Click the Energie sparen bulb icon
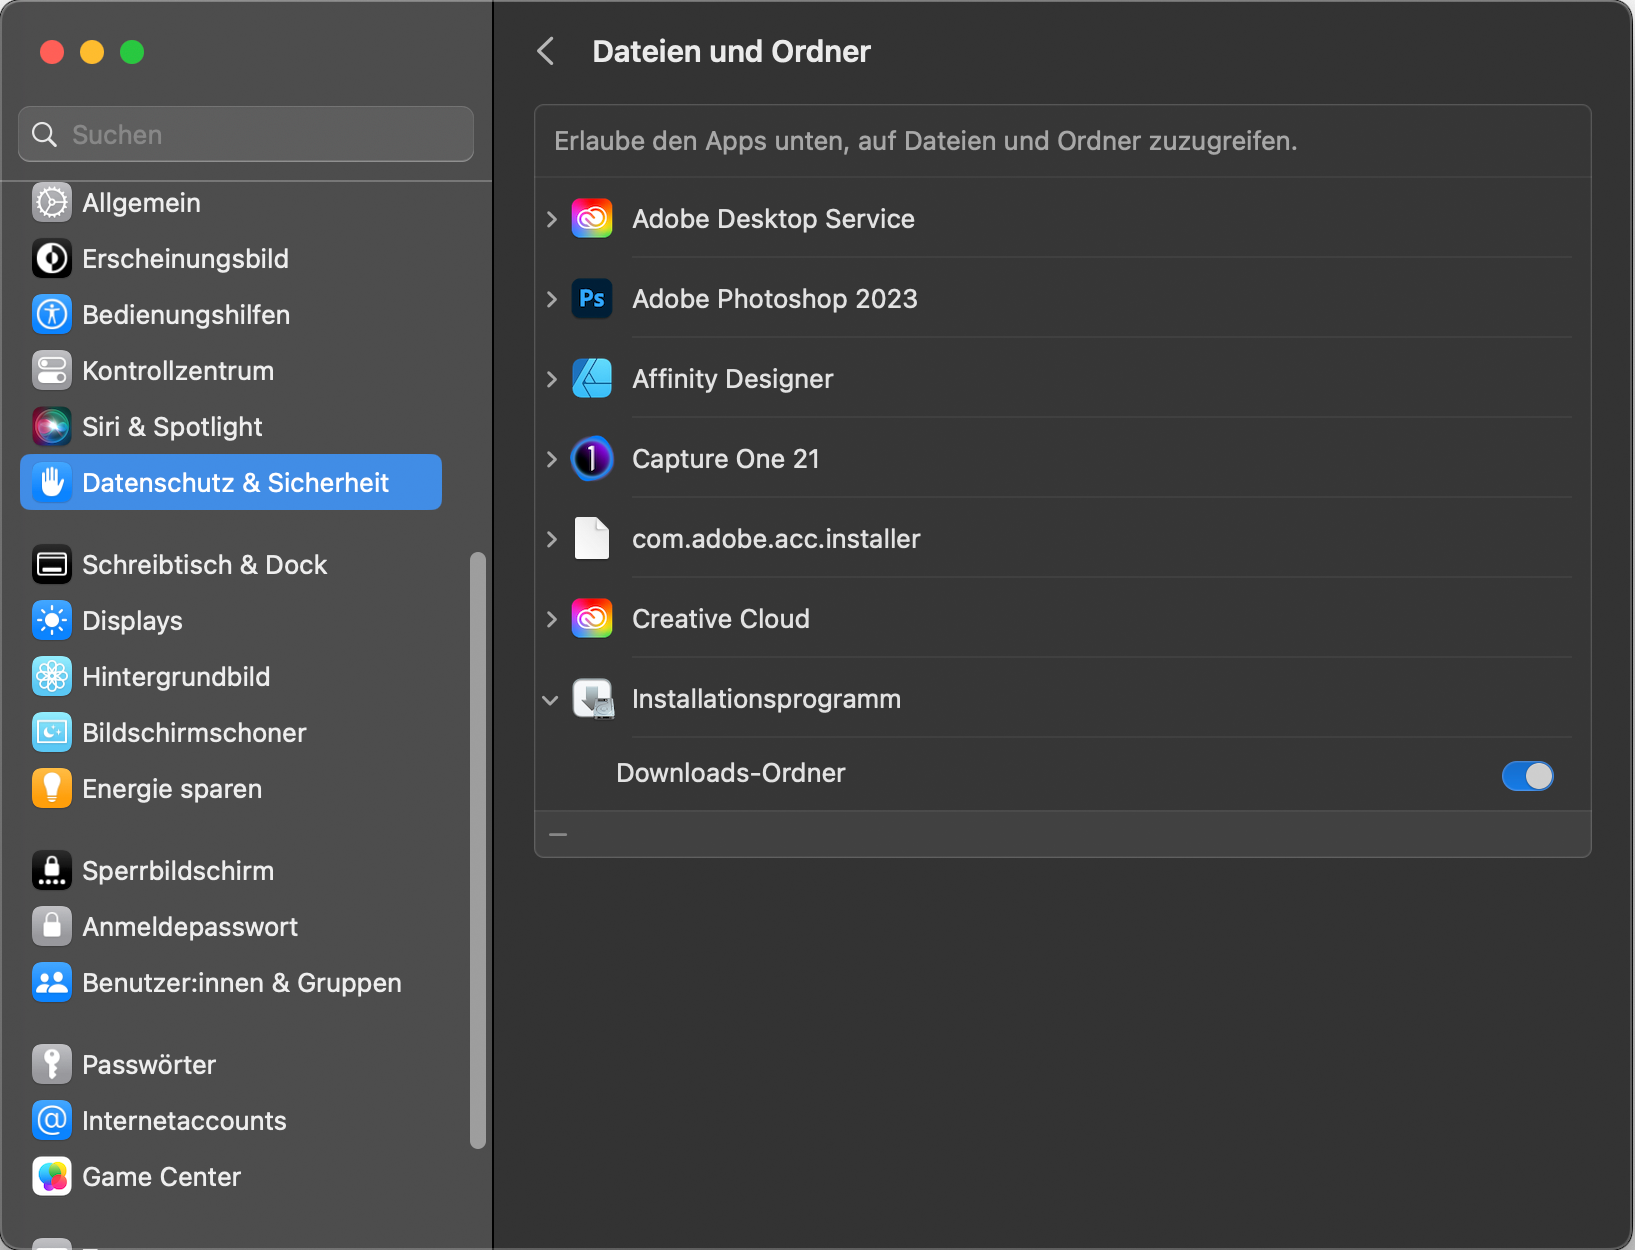Screen dimensions: 1635x1250 pyautogui.click(x=52, y=789)
